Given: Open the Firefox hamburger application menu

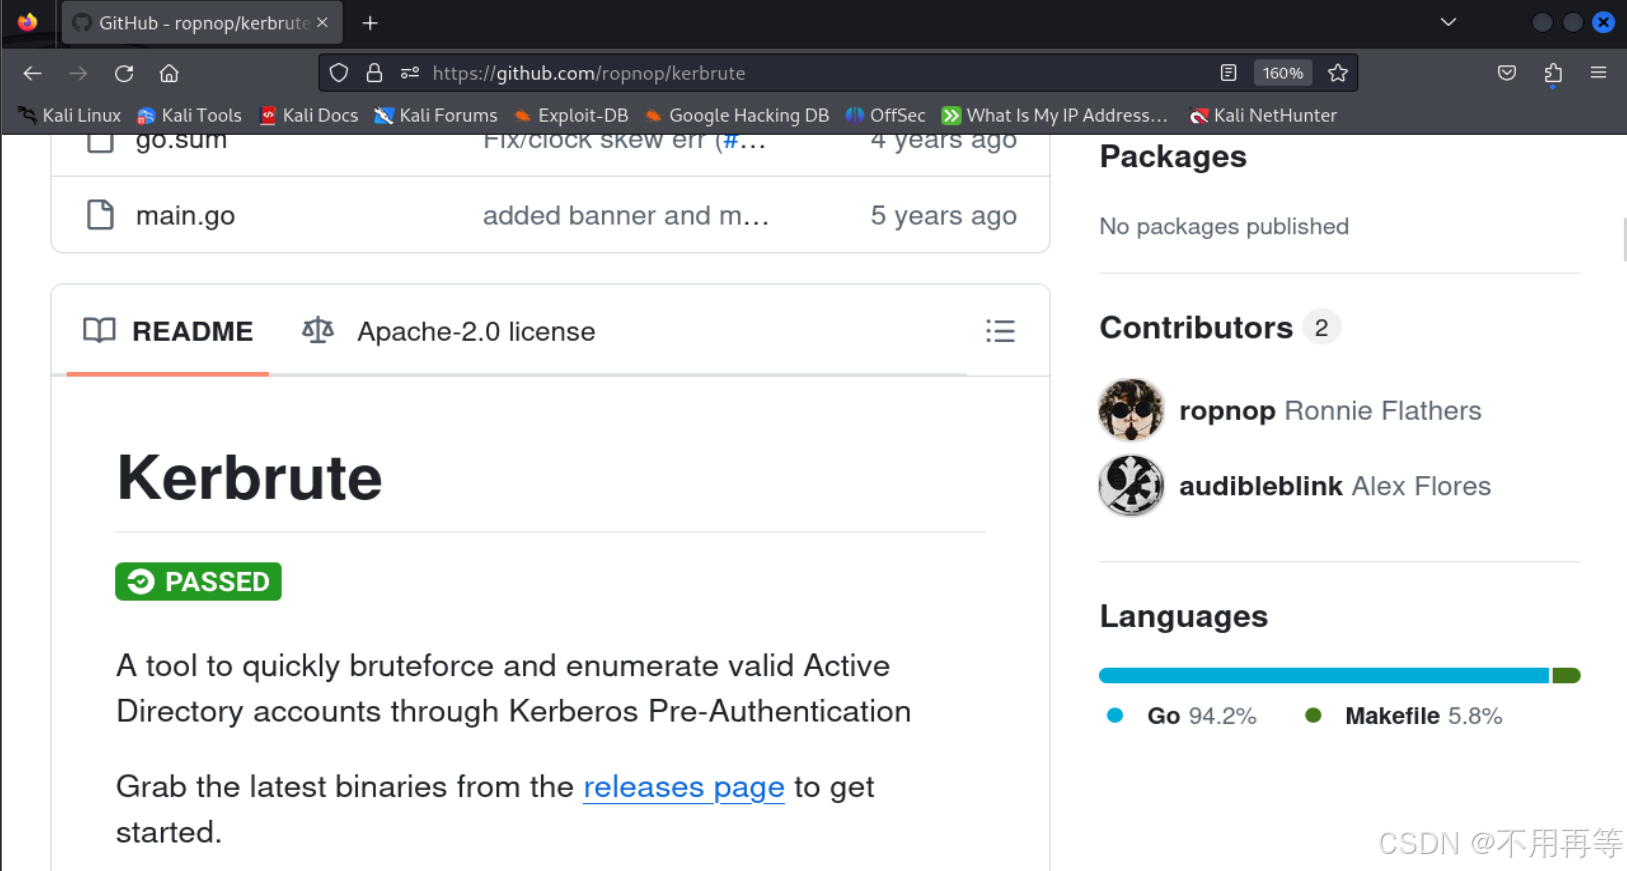Looking at the screenshot, I should point(1598,73).
